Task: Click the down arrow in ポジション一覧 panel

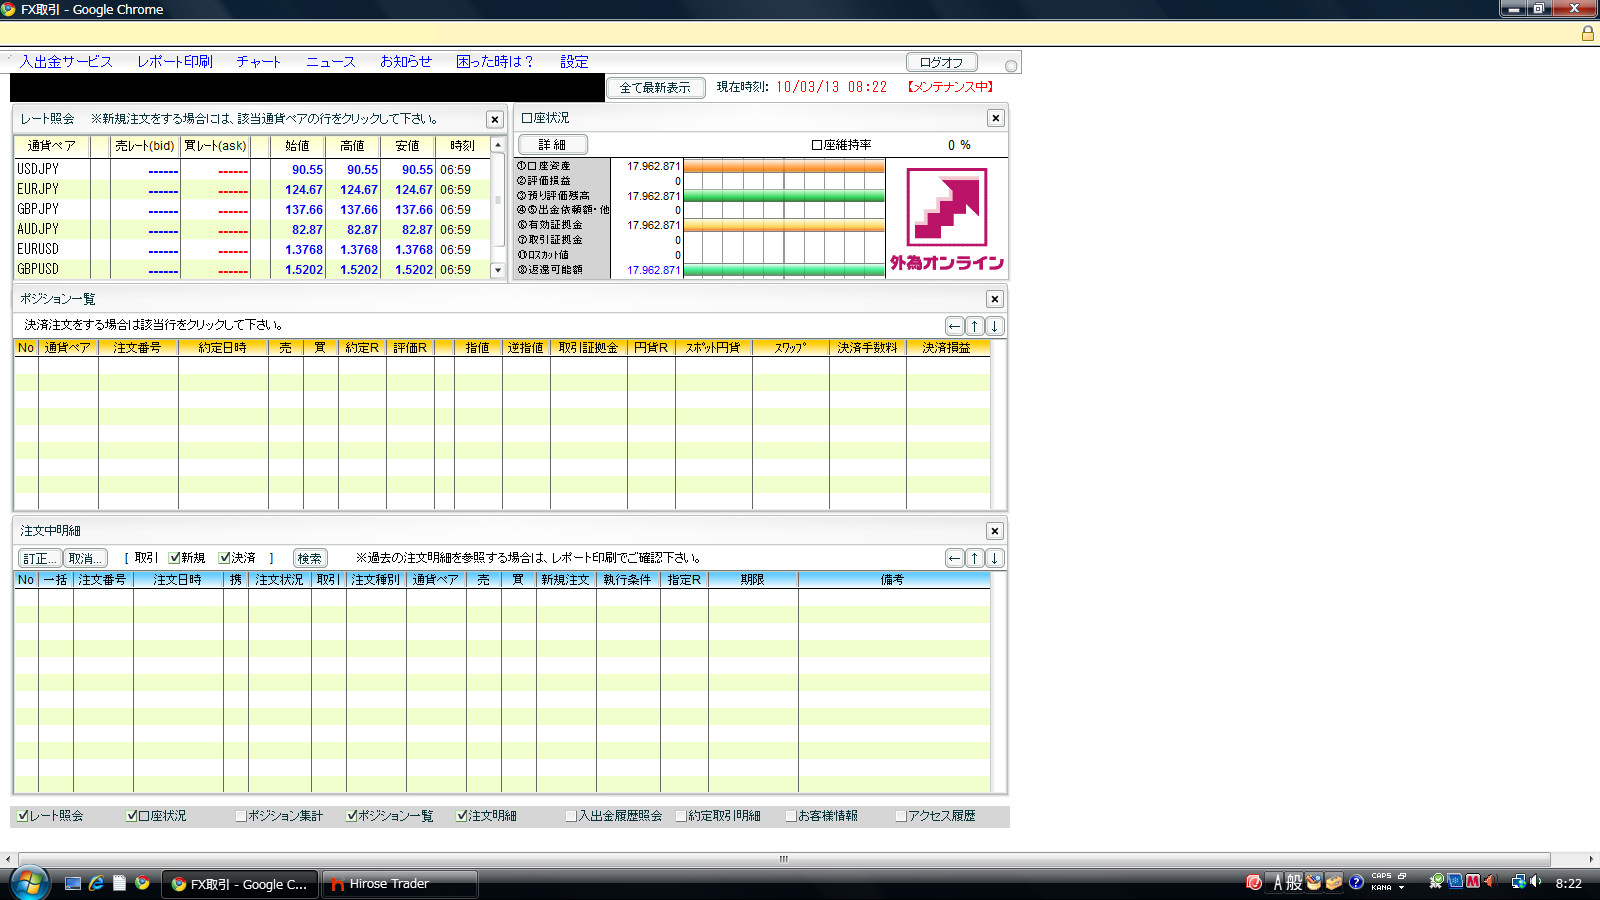Action: click(994, 326)
